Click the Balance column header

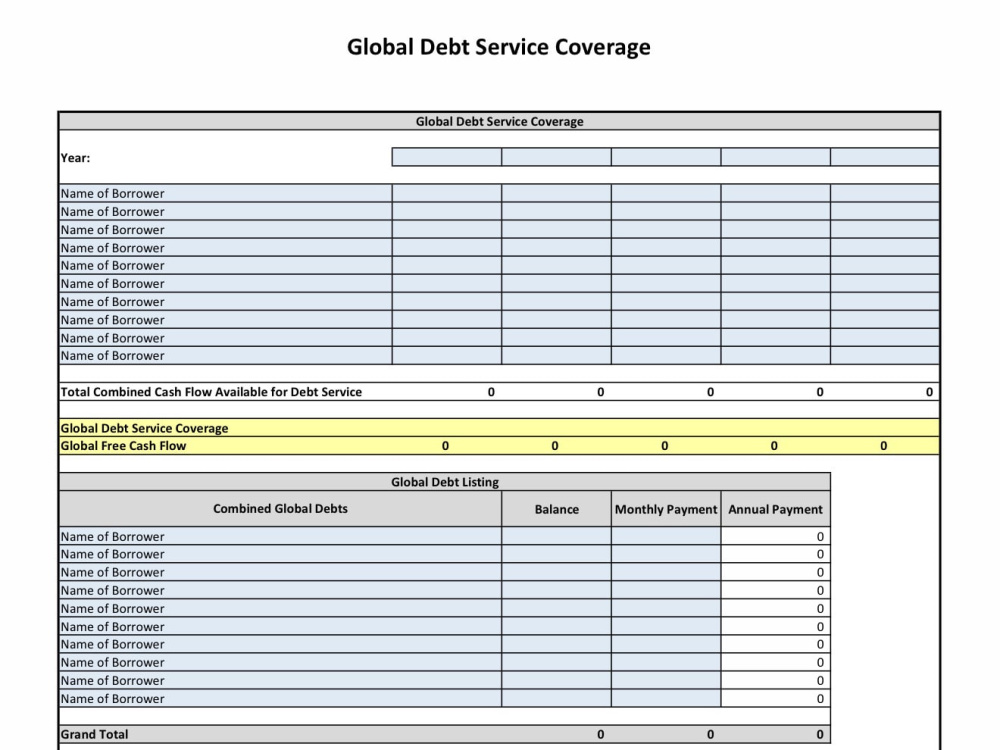click(556, 509)
